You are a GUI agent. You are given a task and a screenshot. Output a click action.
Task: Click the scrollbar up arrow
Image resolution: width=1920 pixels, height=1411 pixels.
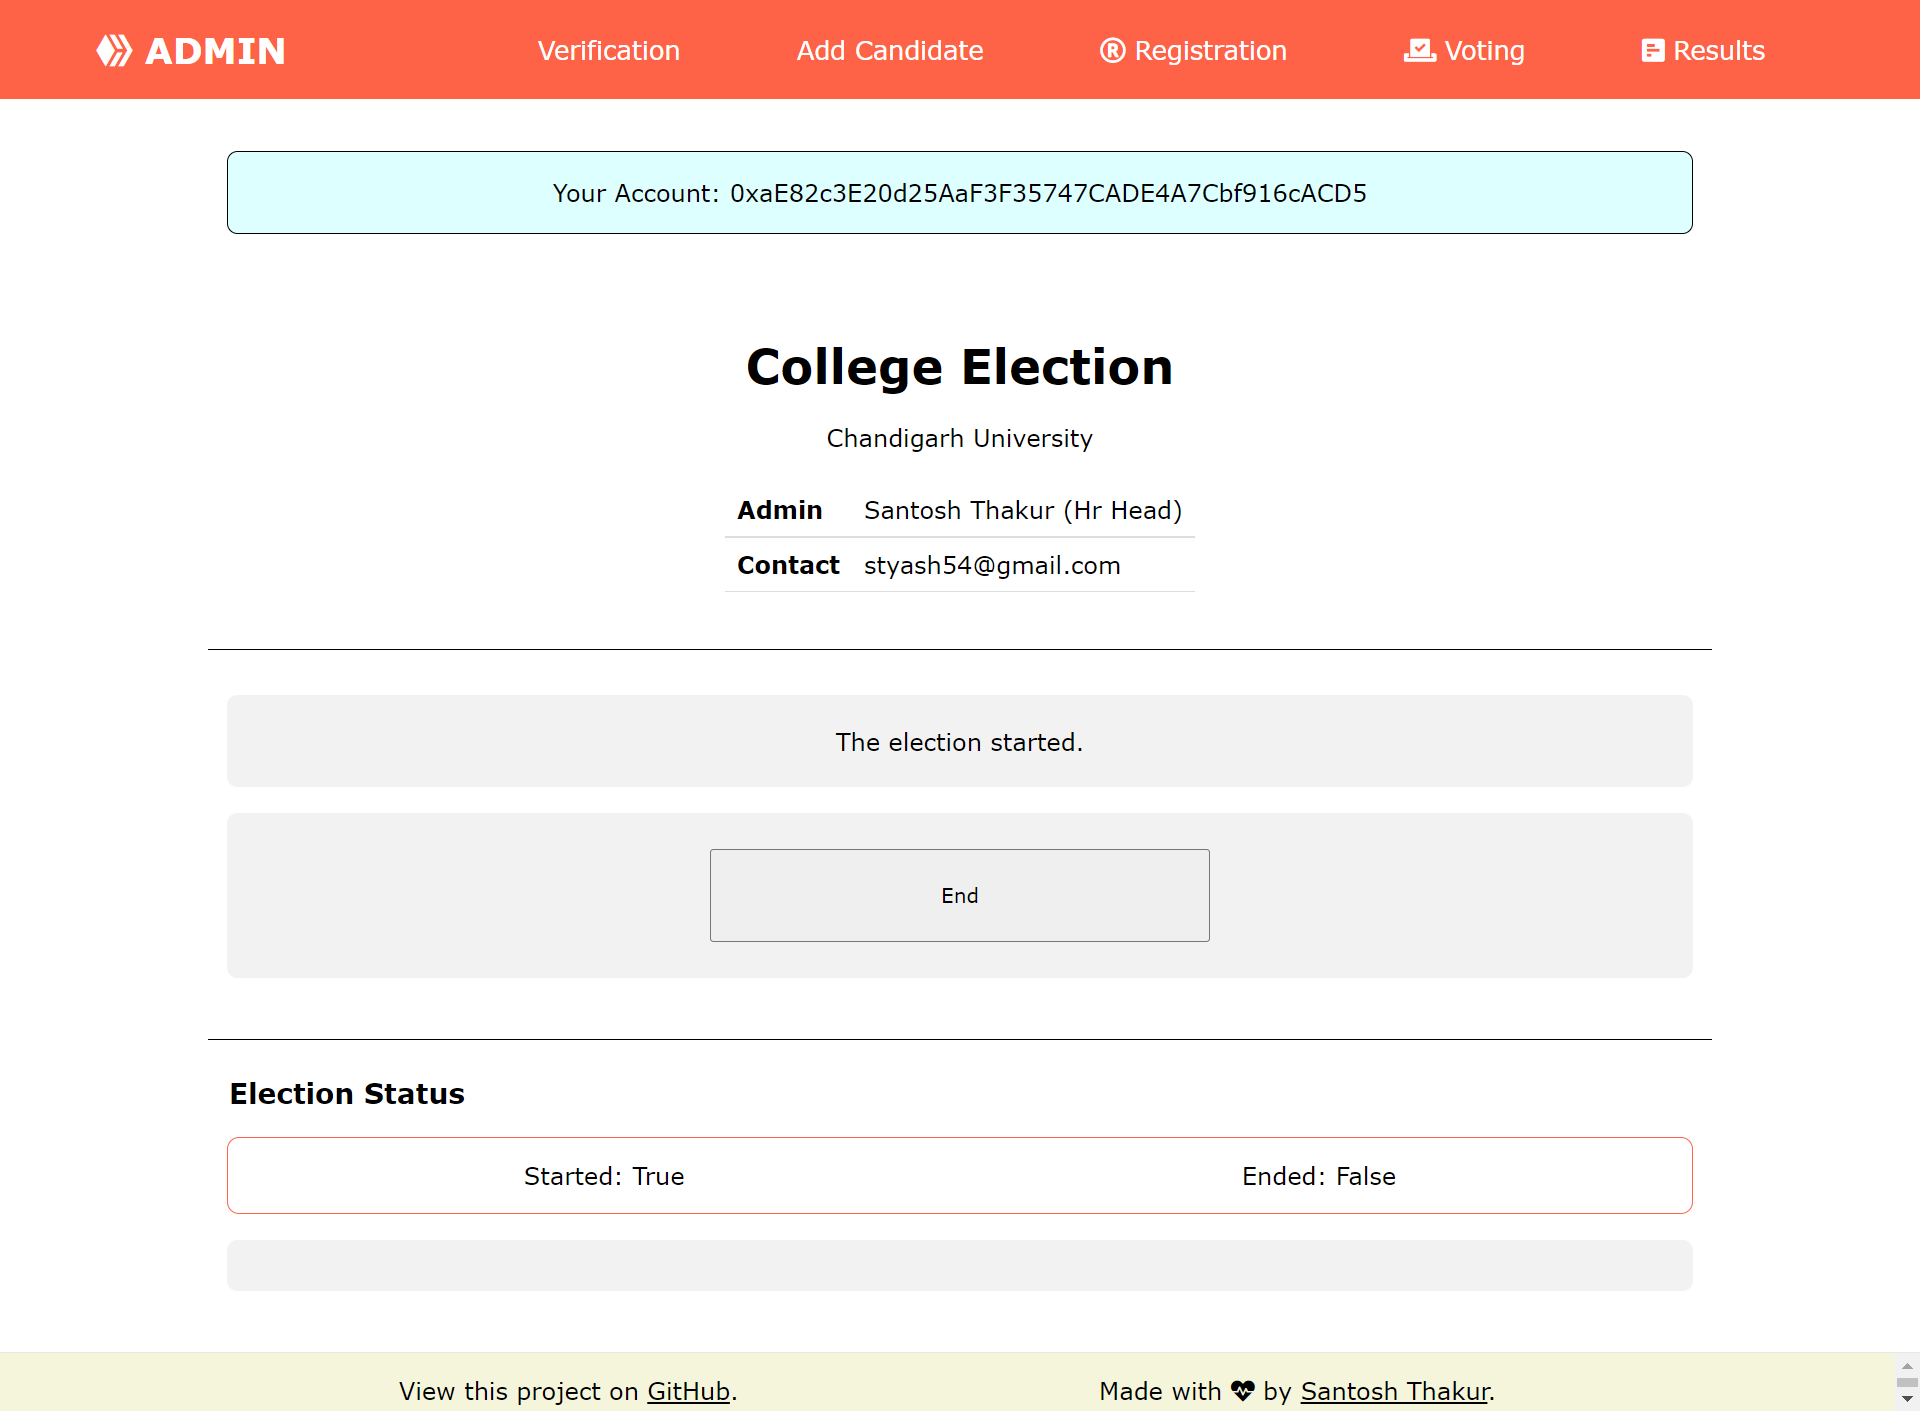coord(1907,1366)
